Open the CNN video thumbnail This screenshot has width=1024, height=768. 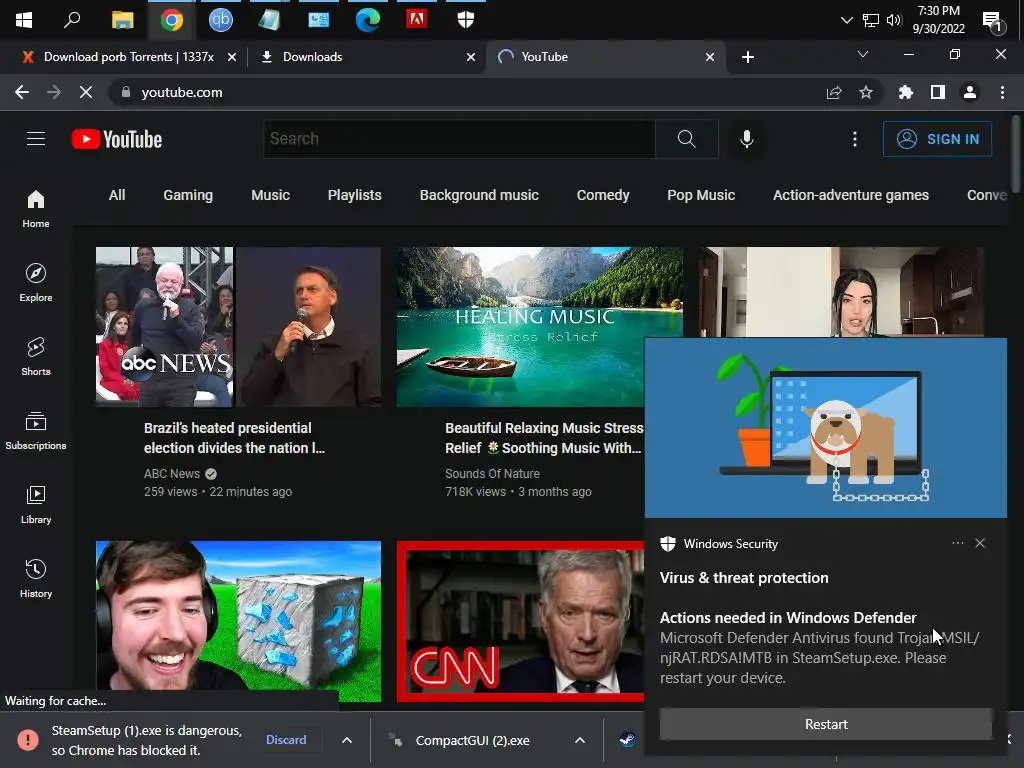[520, 621]
